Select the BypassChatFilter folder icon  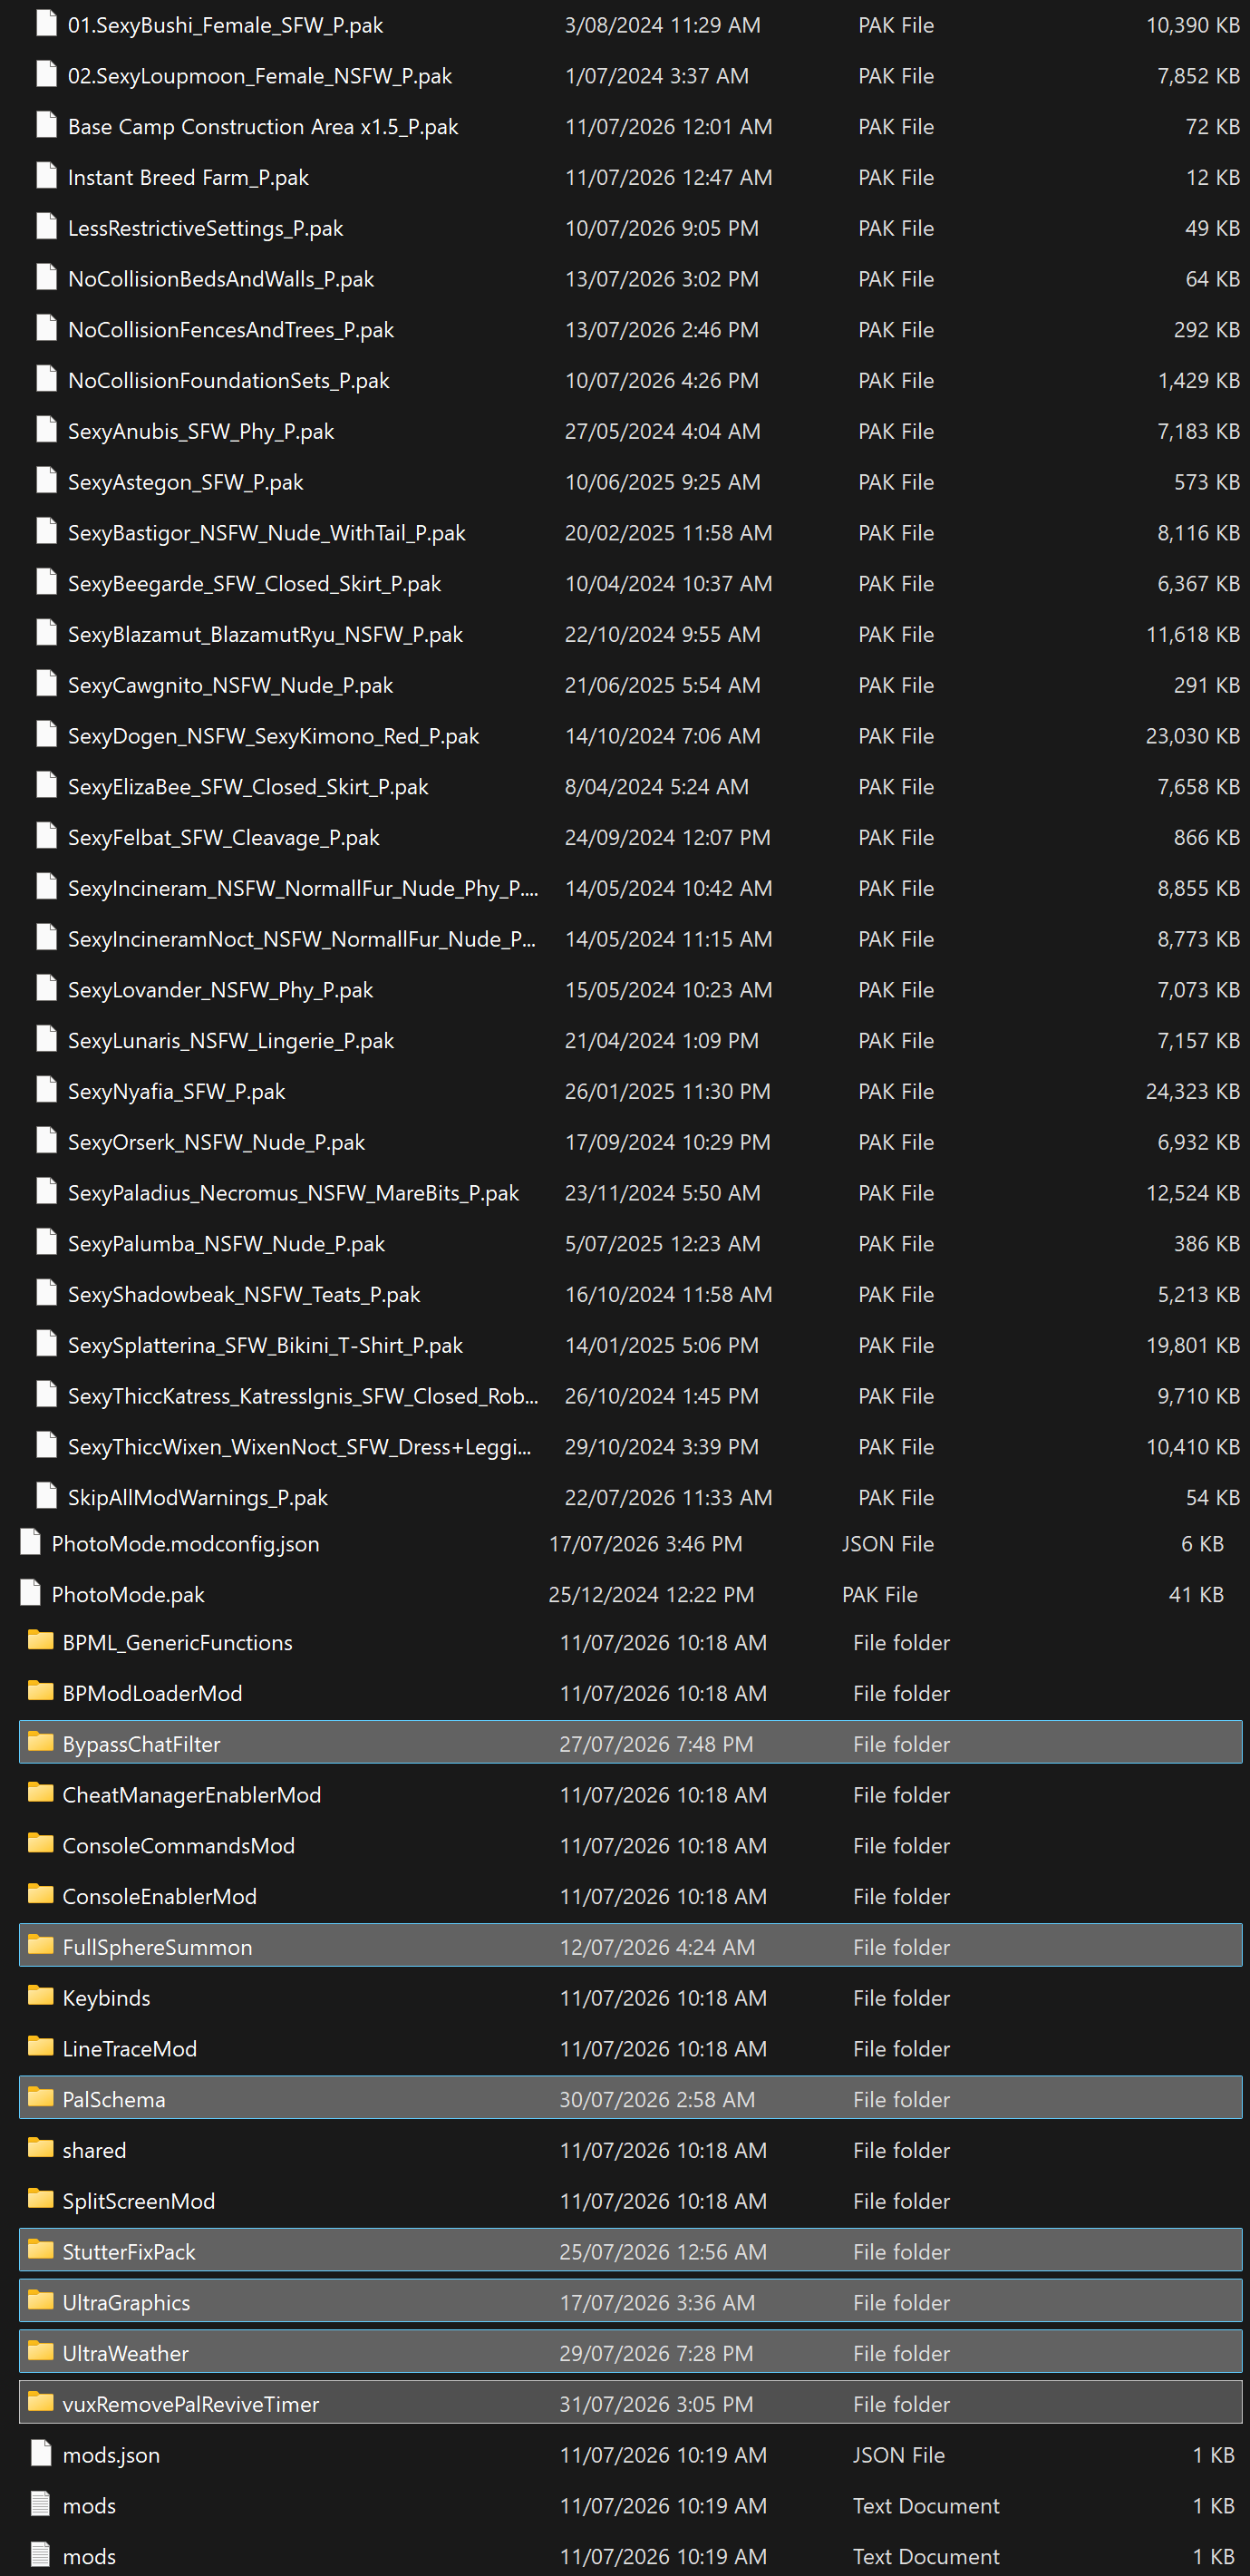click(x=41, y=1743)
